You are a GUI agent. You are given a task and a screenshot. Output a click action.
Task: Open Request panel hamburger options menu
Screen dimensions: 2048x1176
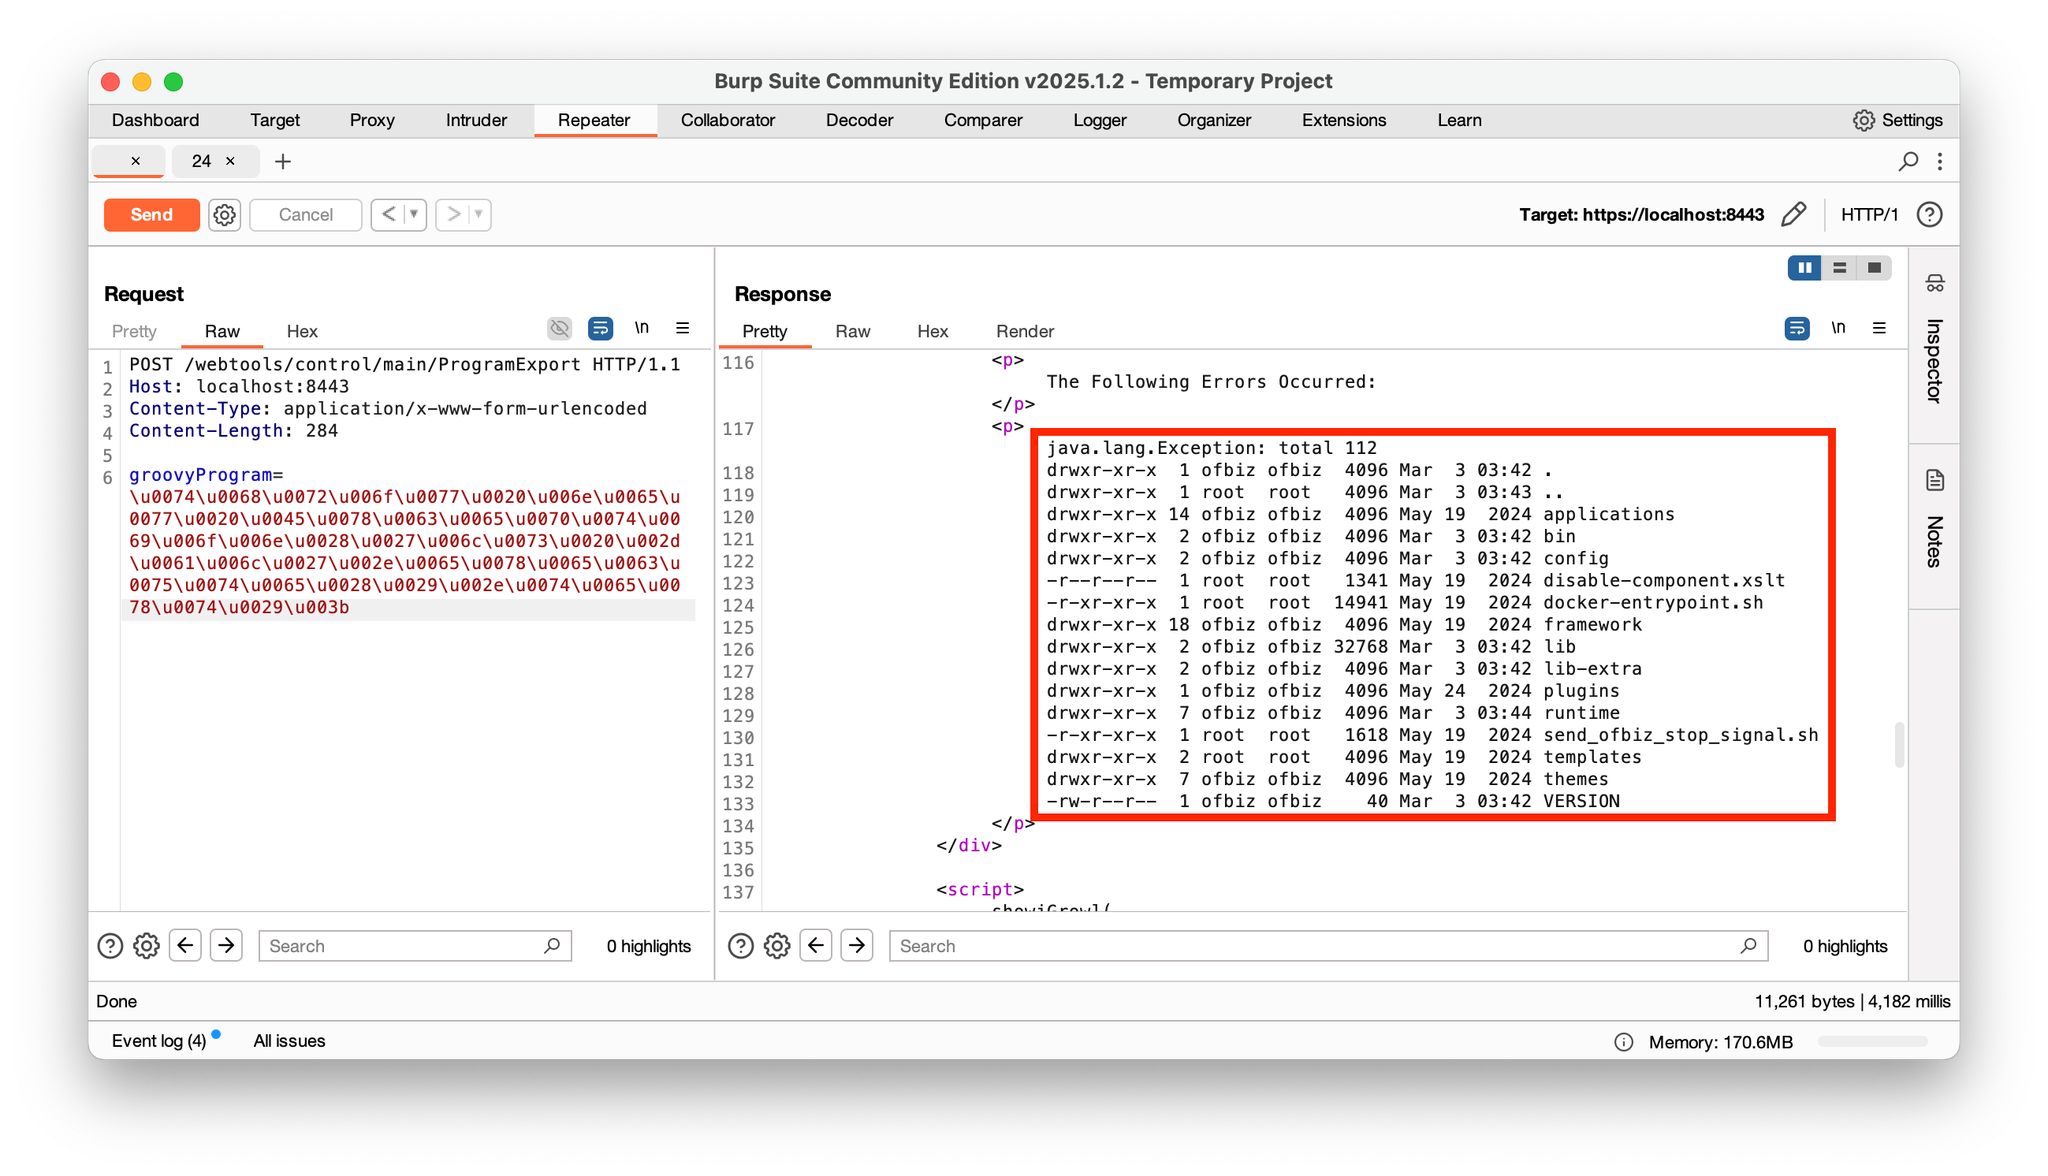click(x=683, y=328)
